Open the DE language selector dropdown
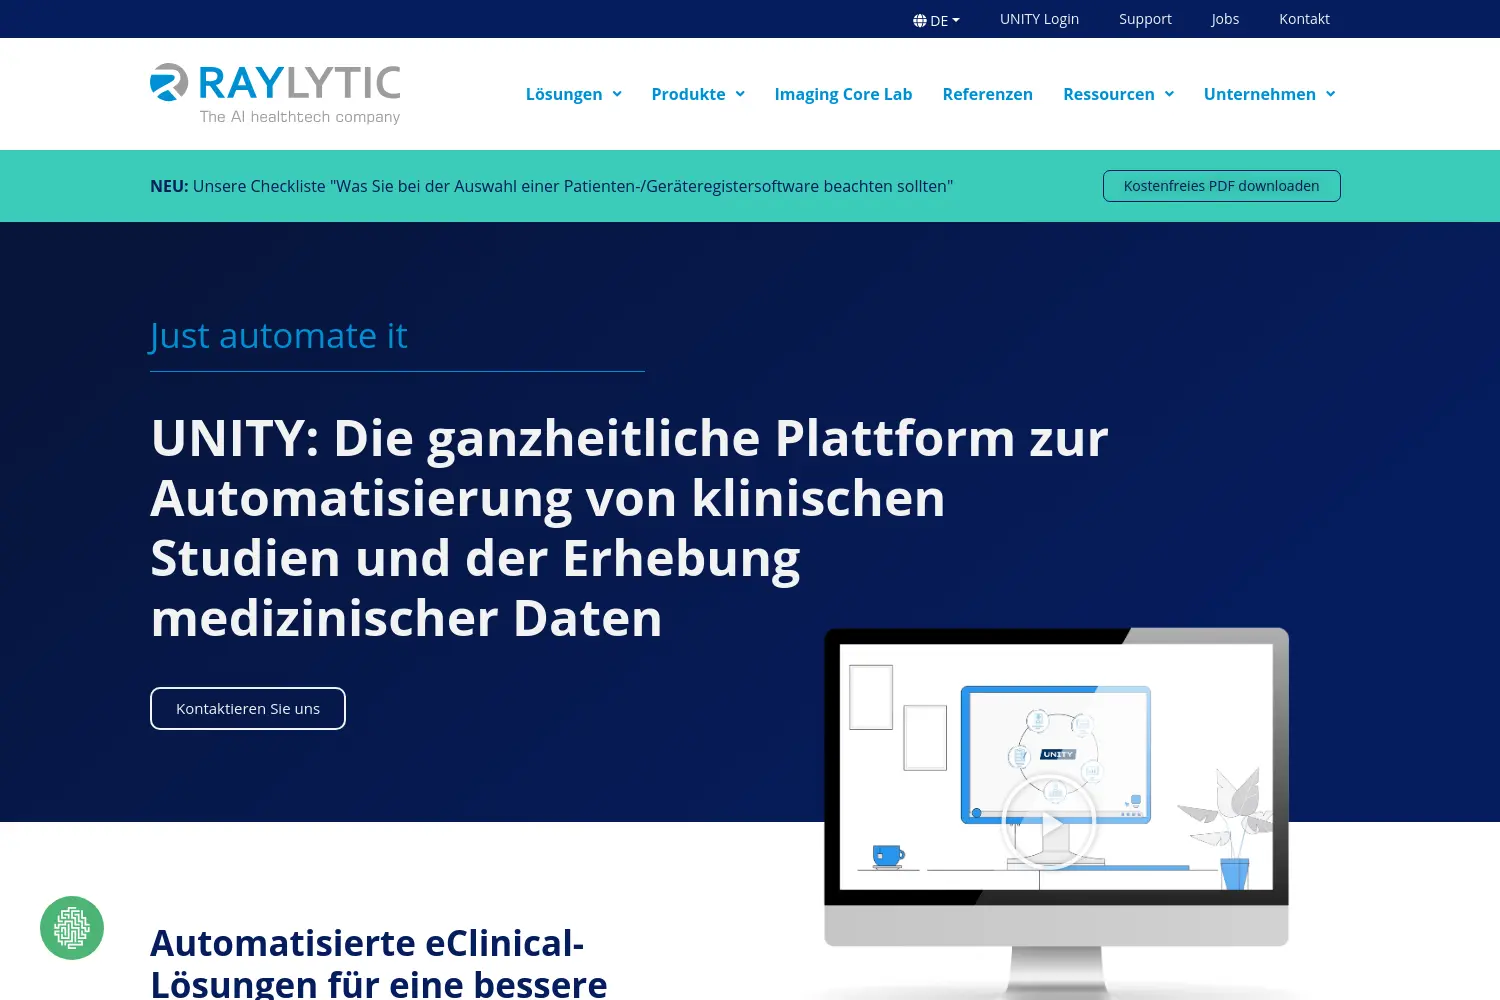Screen dimensions: 1500x1000 [936, 20]
